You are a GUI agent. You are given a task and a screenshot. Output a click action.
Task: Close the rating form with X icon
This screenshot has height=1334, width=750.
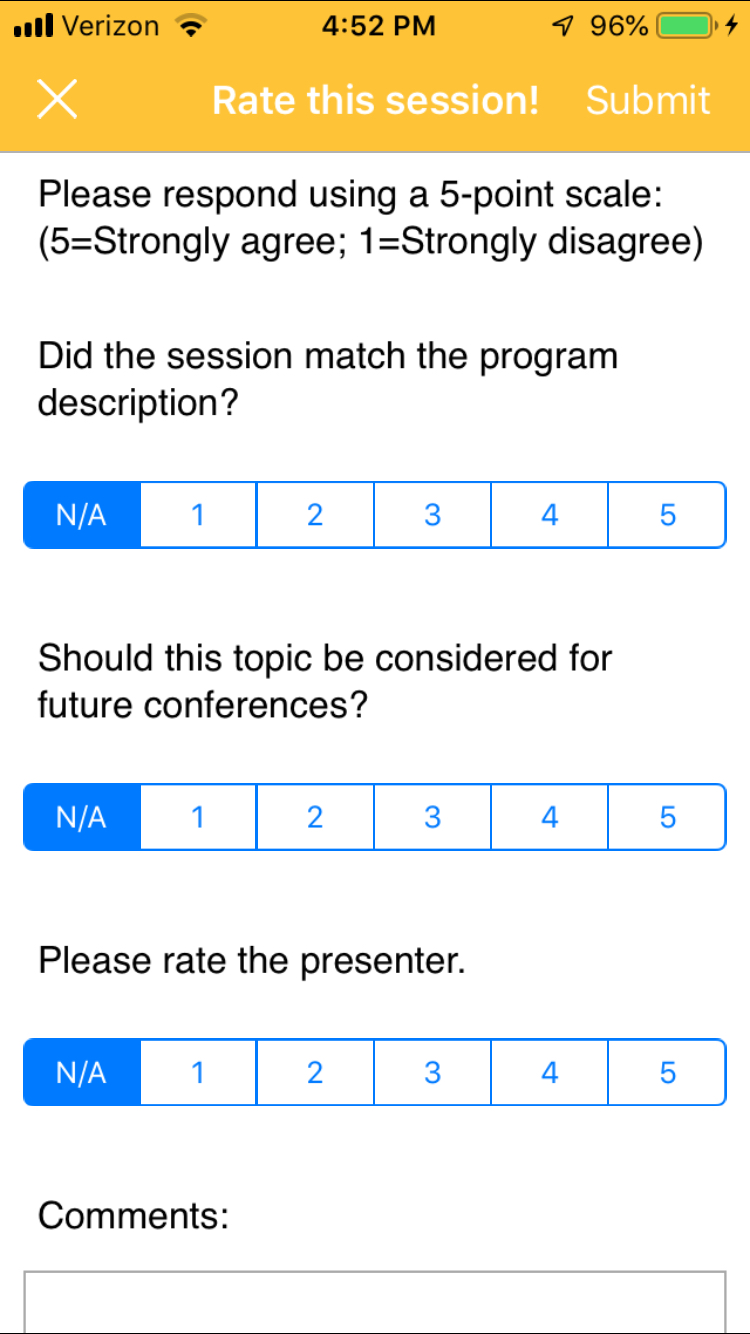click(58, 101)
